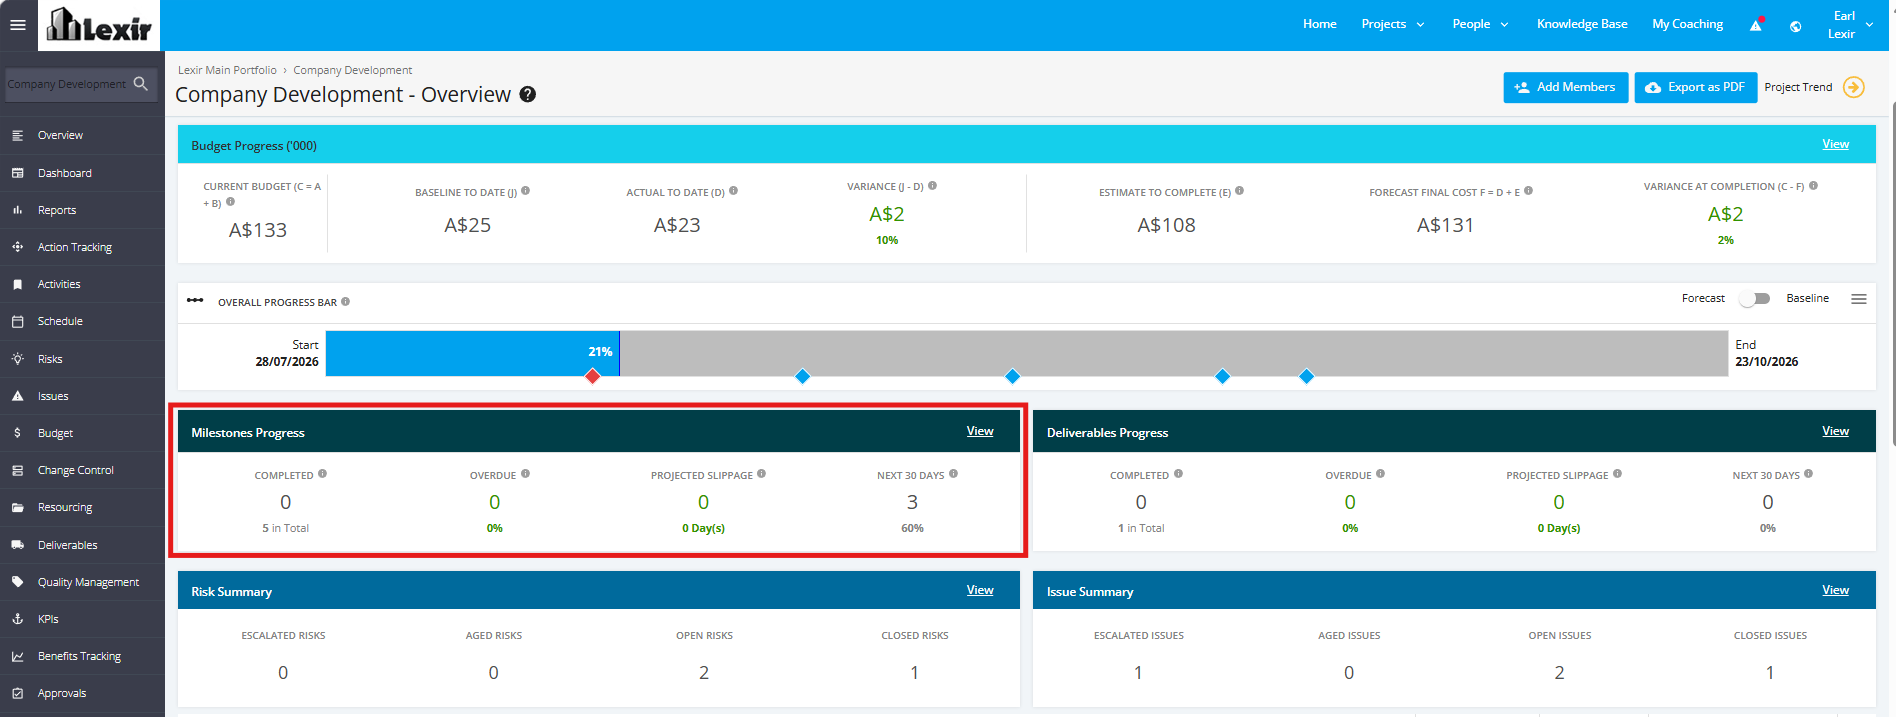Click View link in Risk Summary
Viewport: 1896px width, 717px height.
click(980, 590)
